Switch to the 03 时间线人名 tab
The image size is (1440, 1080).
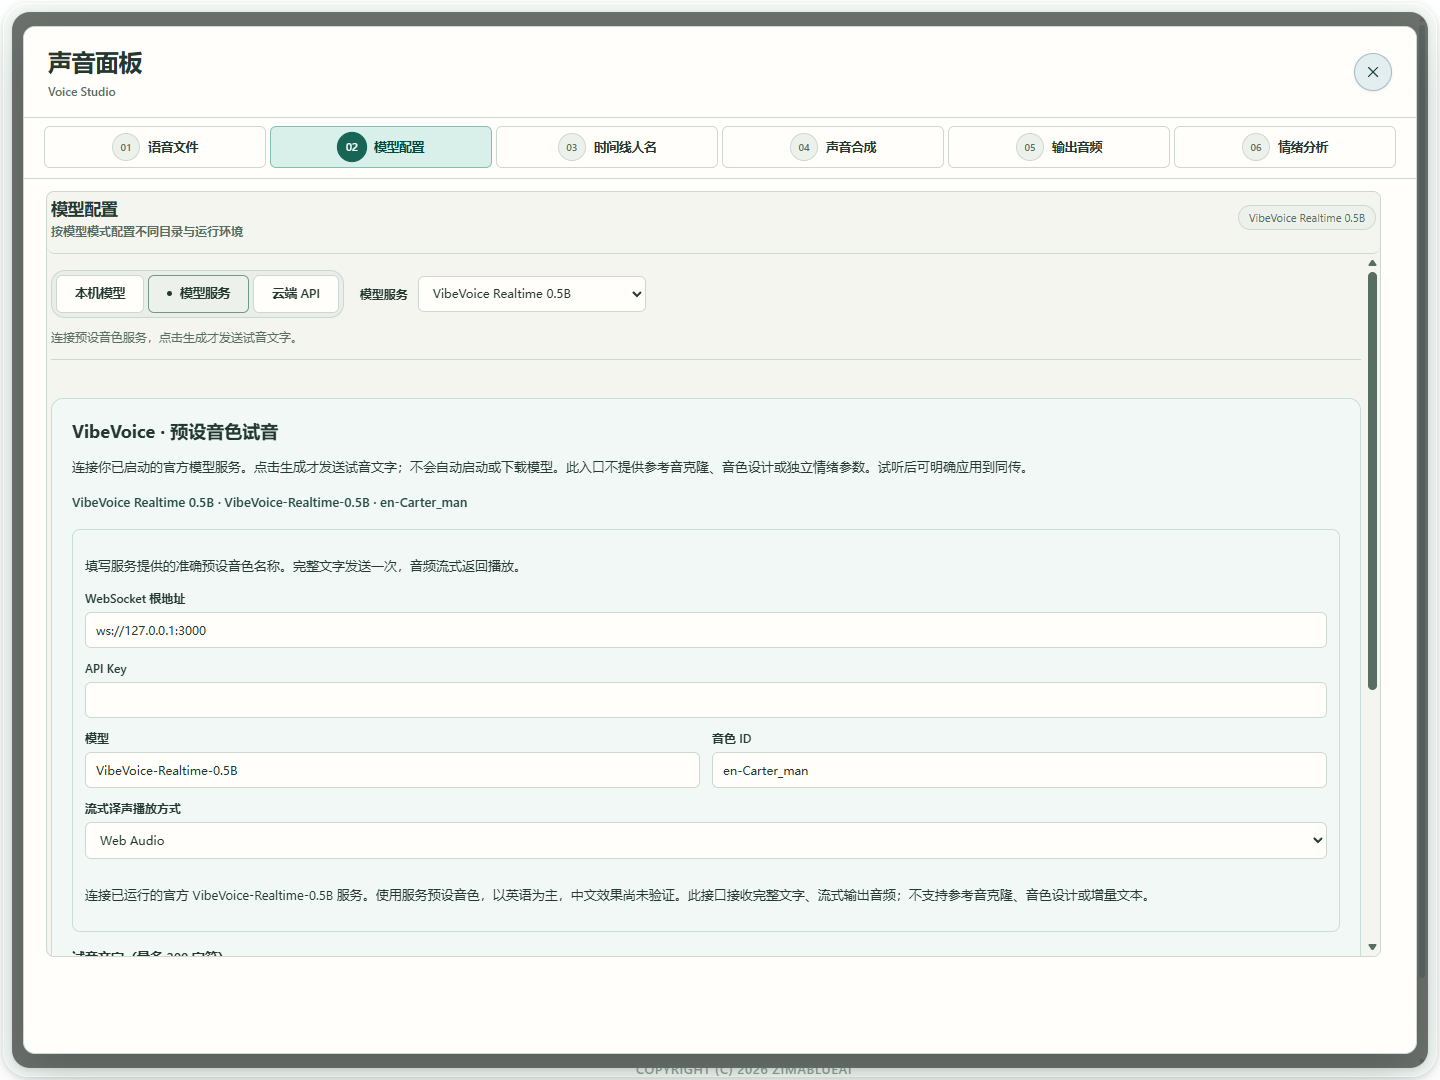point(607,147)
